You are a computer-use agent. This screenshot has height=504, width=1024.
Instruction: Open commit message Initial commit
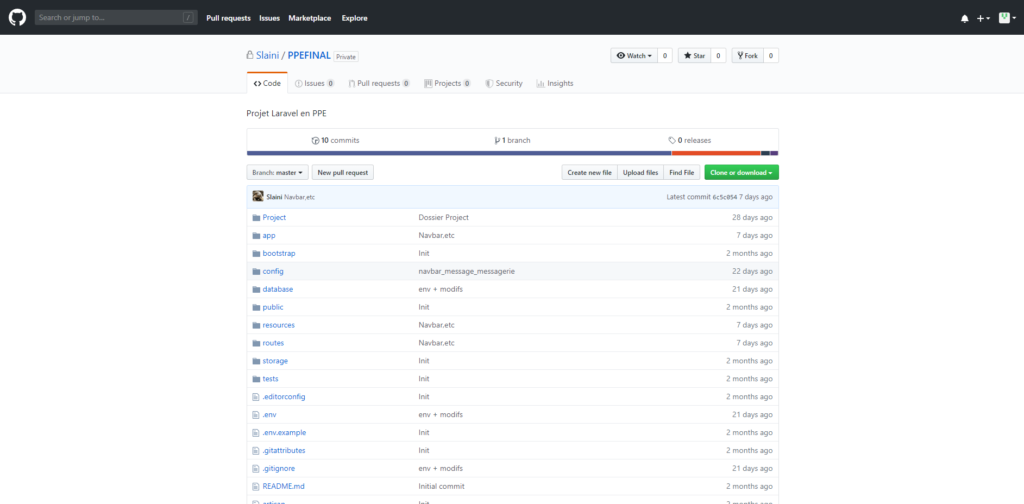tap(441, 486)
